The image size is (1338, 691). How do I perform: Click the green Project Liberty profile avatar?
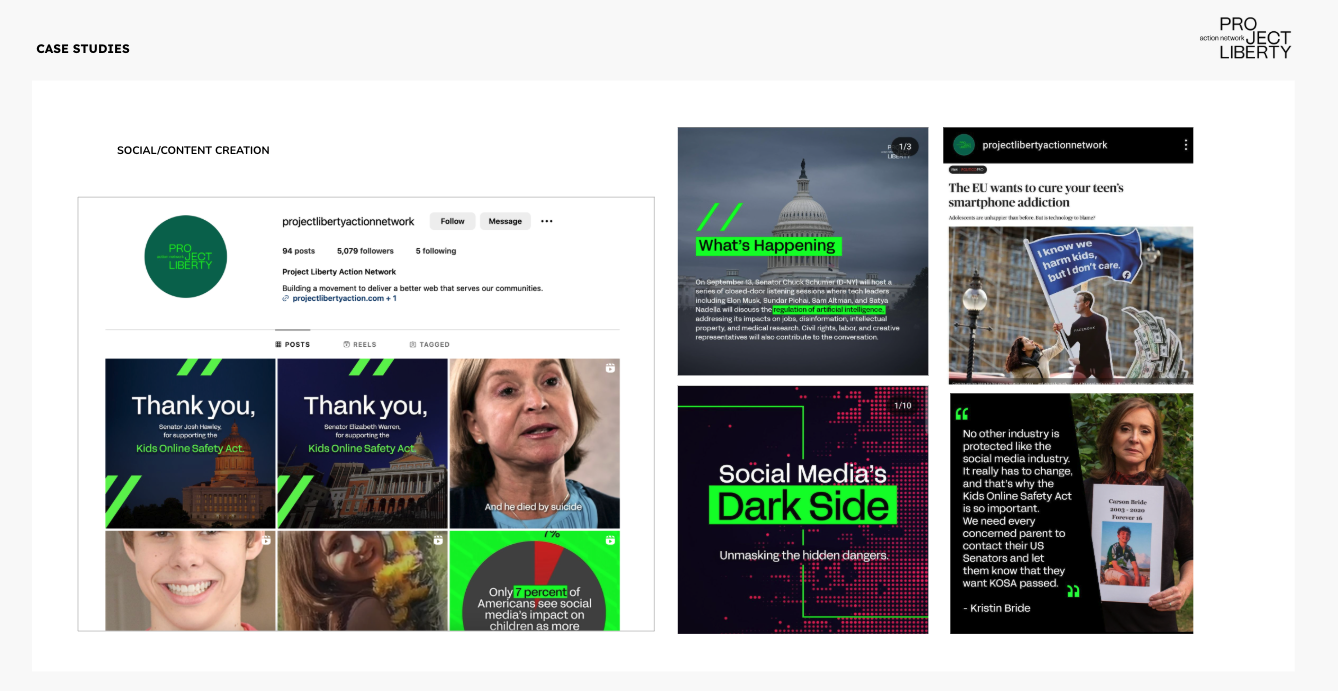(186, 256)
